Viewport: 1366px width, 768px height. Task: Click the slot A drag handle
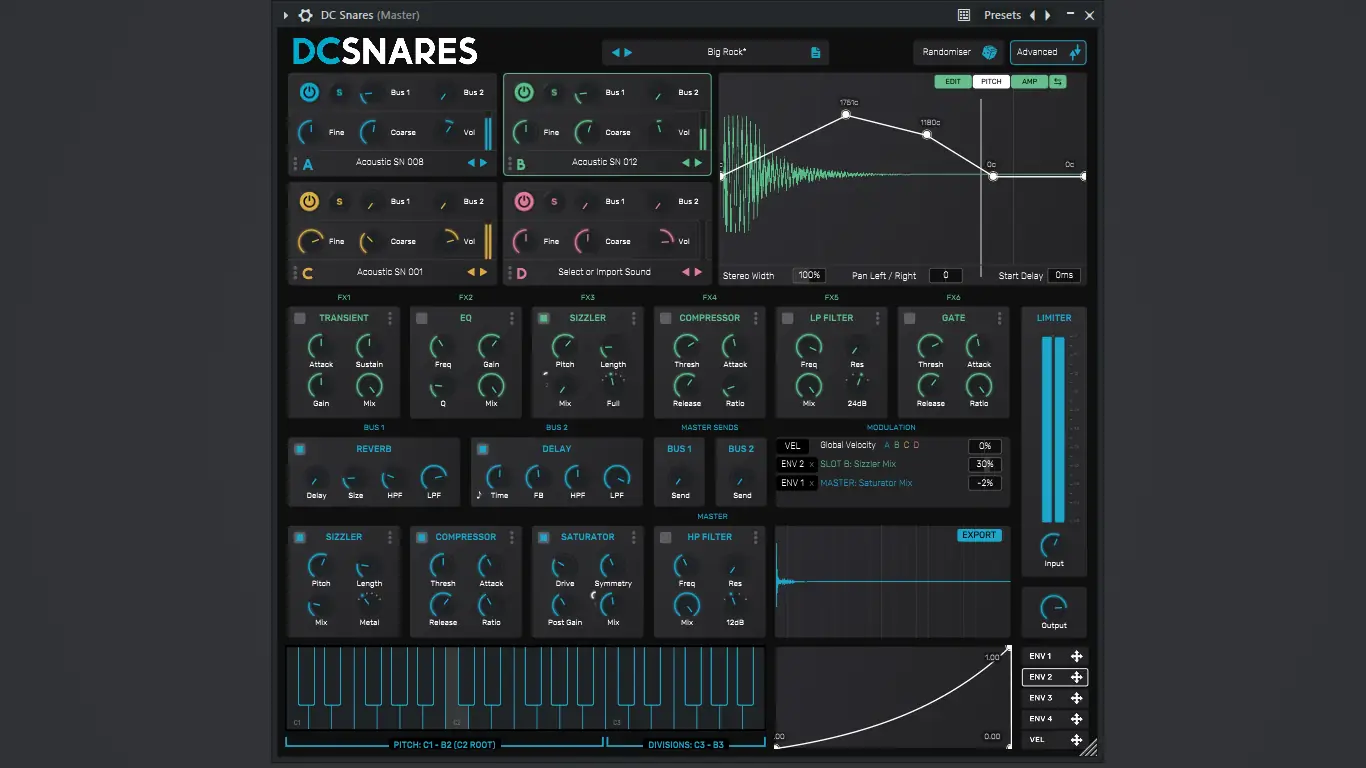point(295,162)
